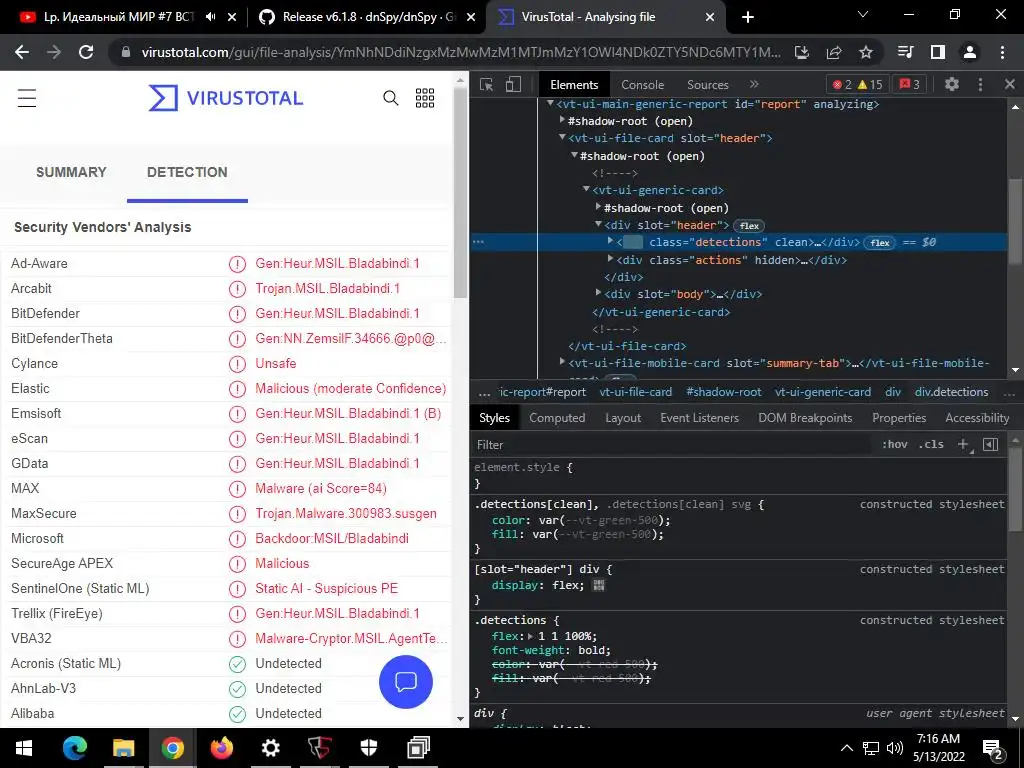
Task: Open Firefox from the taskbar
Action: 222,748
